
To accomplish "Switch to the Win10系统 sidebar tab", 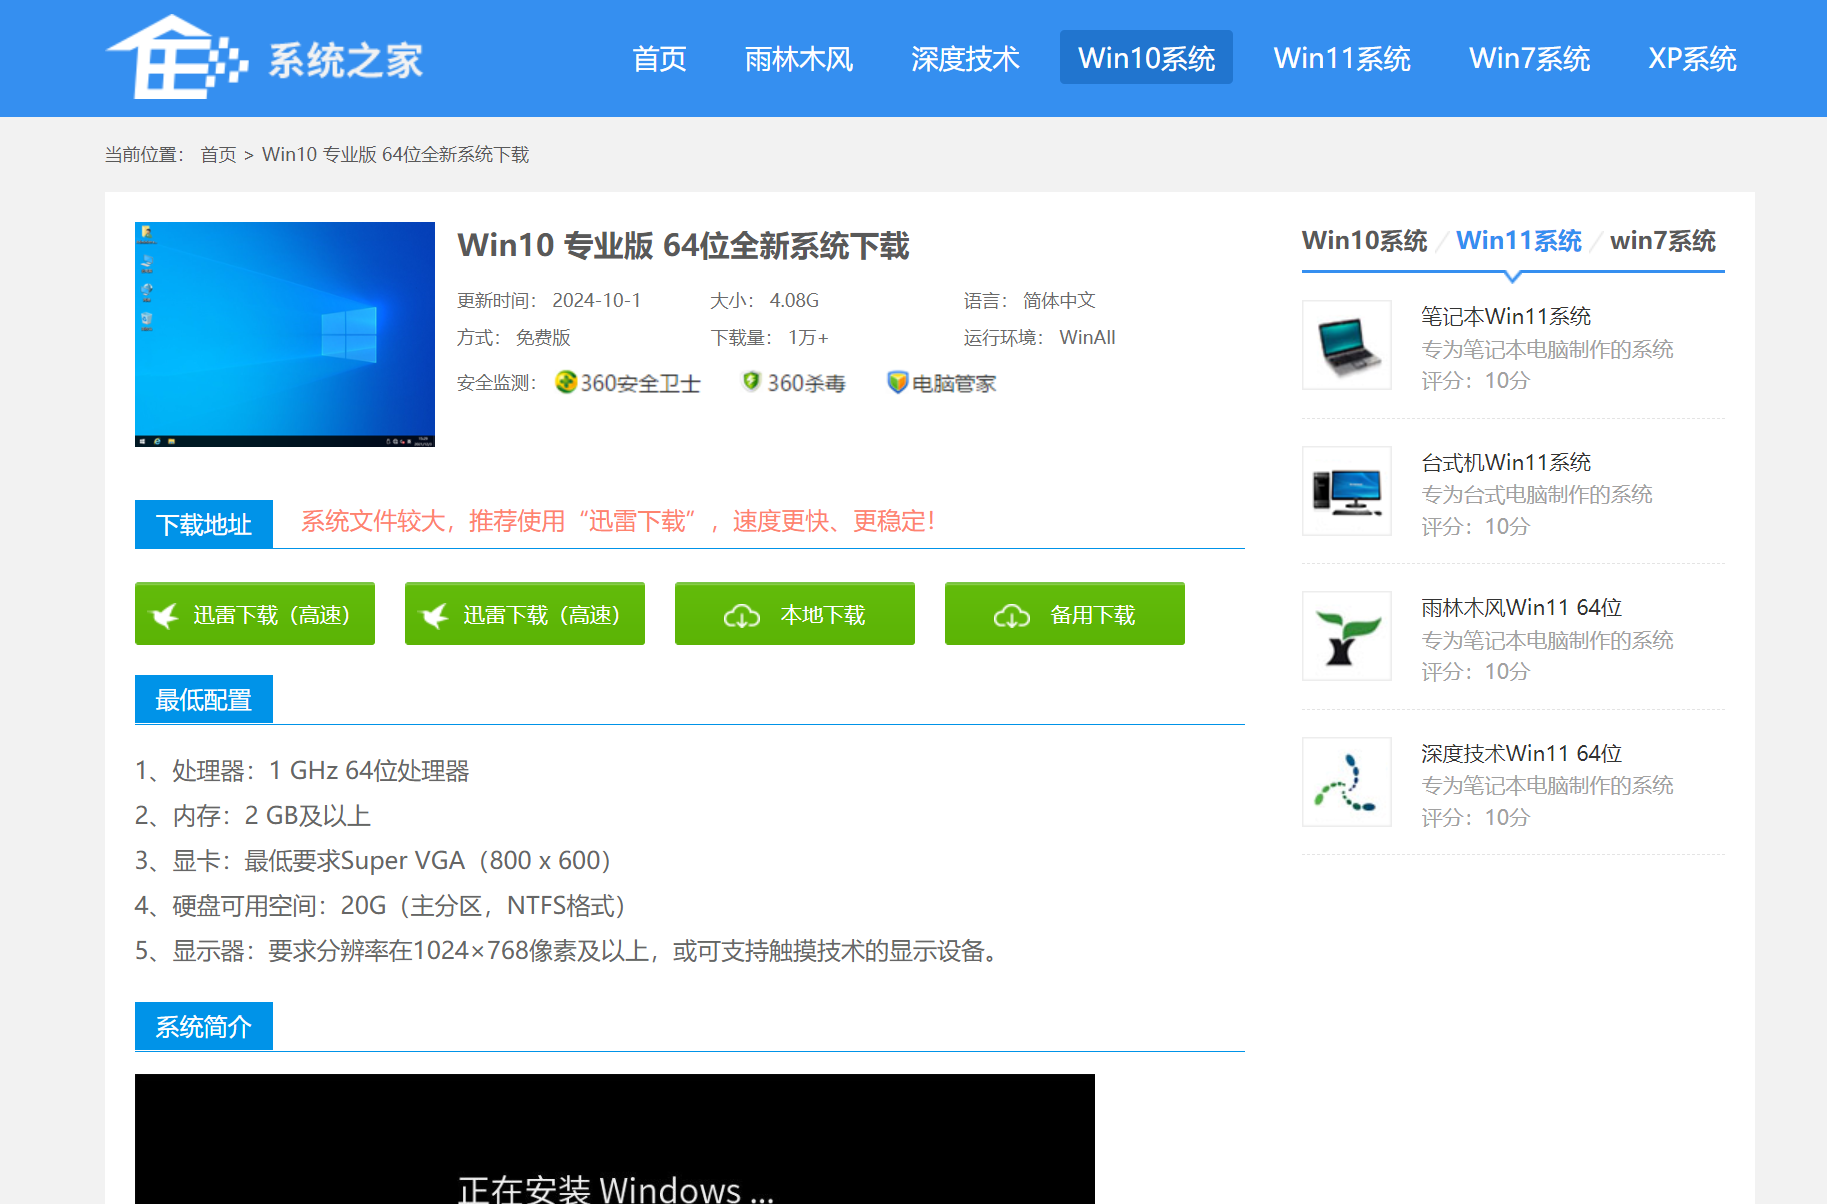I will tap(1364, 241).
